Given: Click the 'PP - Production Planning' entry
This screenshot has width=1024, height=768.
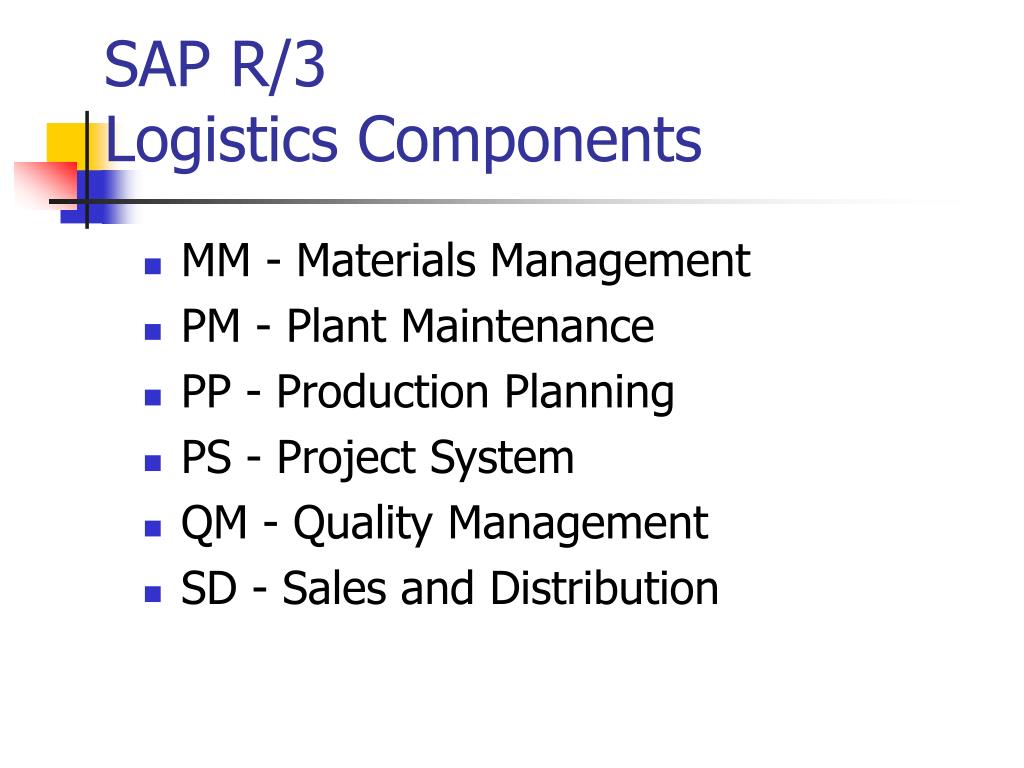Looking at the screenshot, I should click(428, 393).
